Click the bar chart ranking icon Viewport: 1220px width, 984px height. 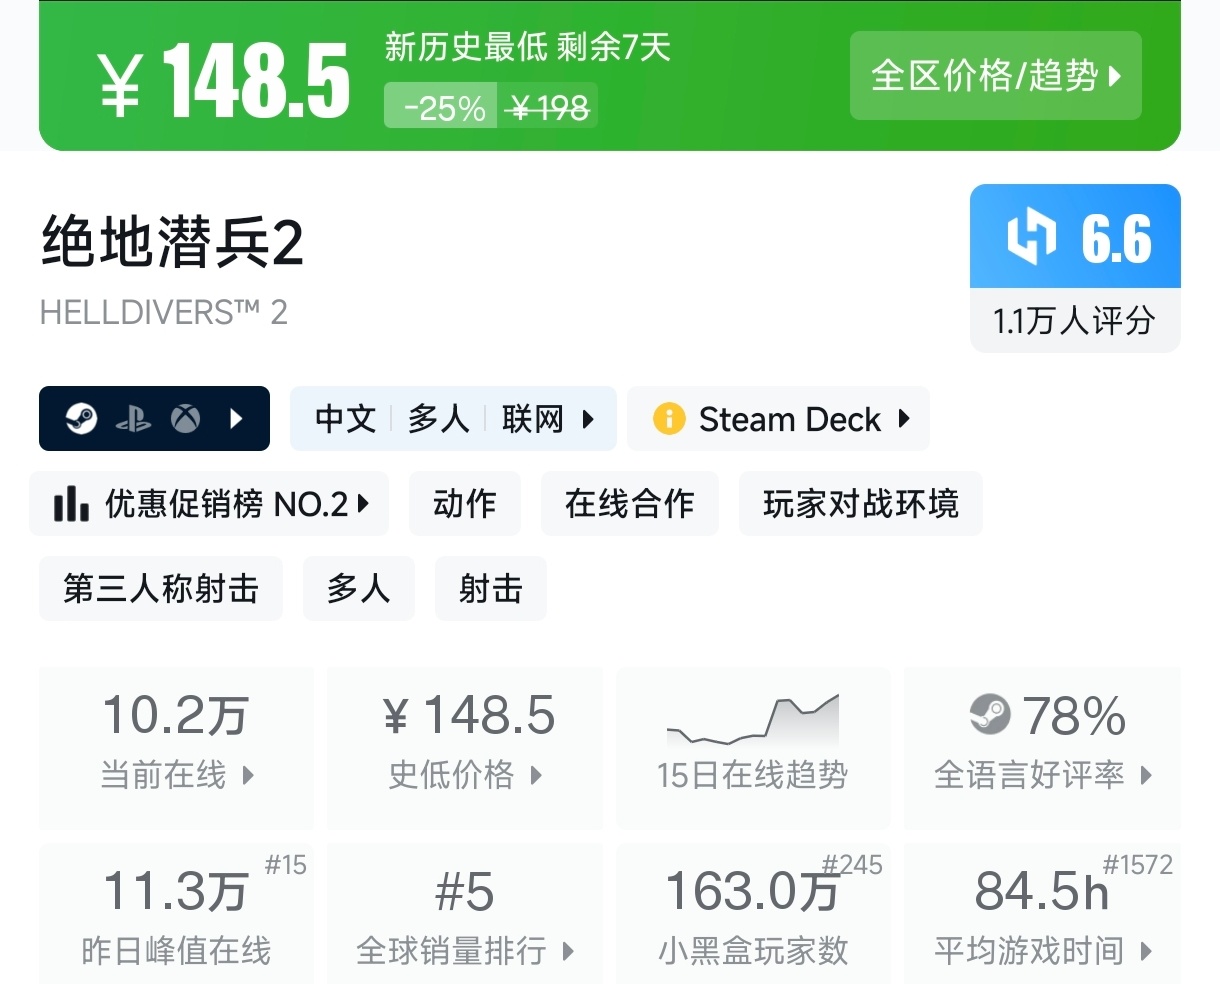71,504
